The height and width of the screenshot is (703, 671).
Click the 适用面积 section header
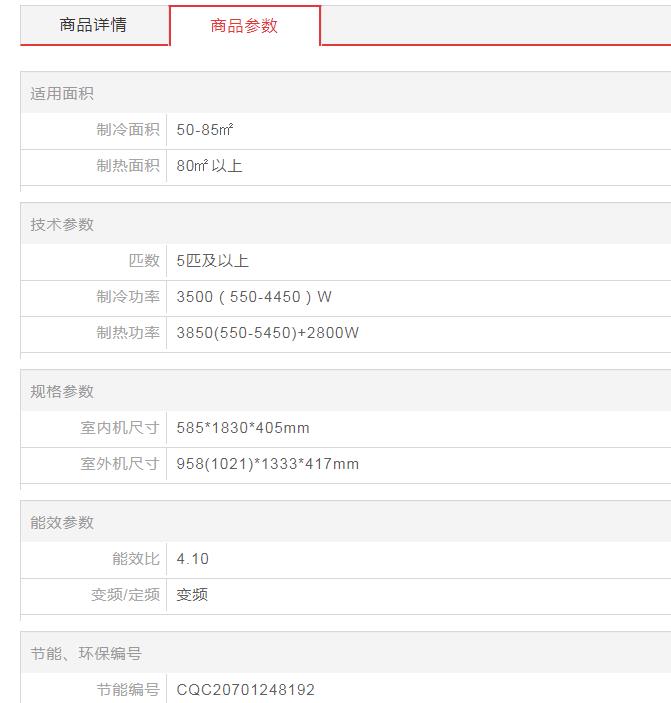[x=62, y=94]
